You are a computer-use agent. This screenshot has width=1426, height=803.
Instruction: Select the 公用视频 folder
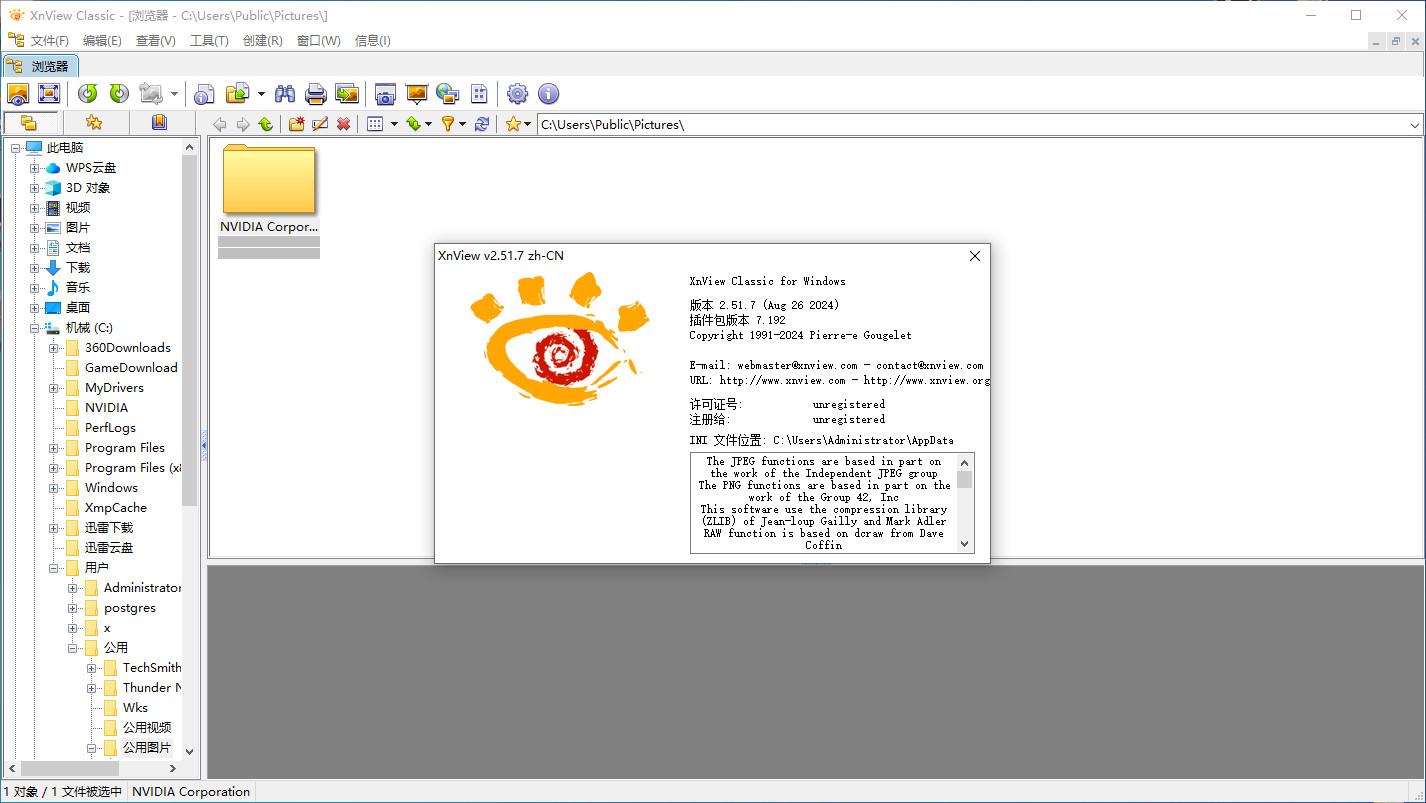(147, 728)
